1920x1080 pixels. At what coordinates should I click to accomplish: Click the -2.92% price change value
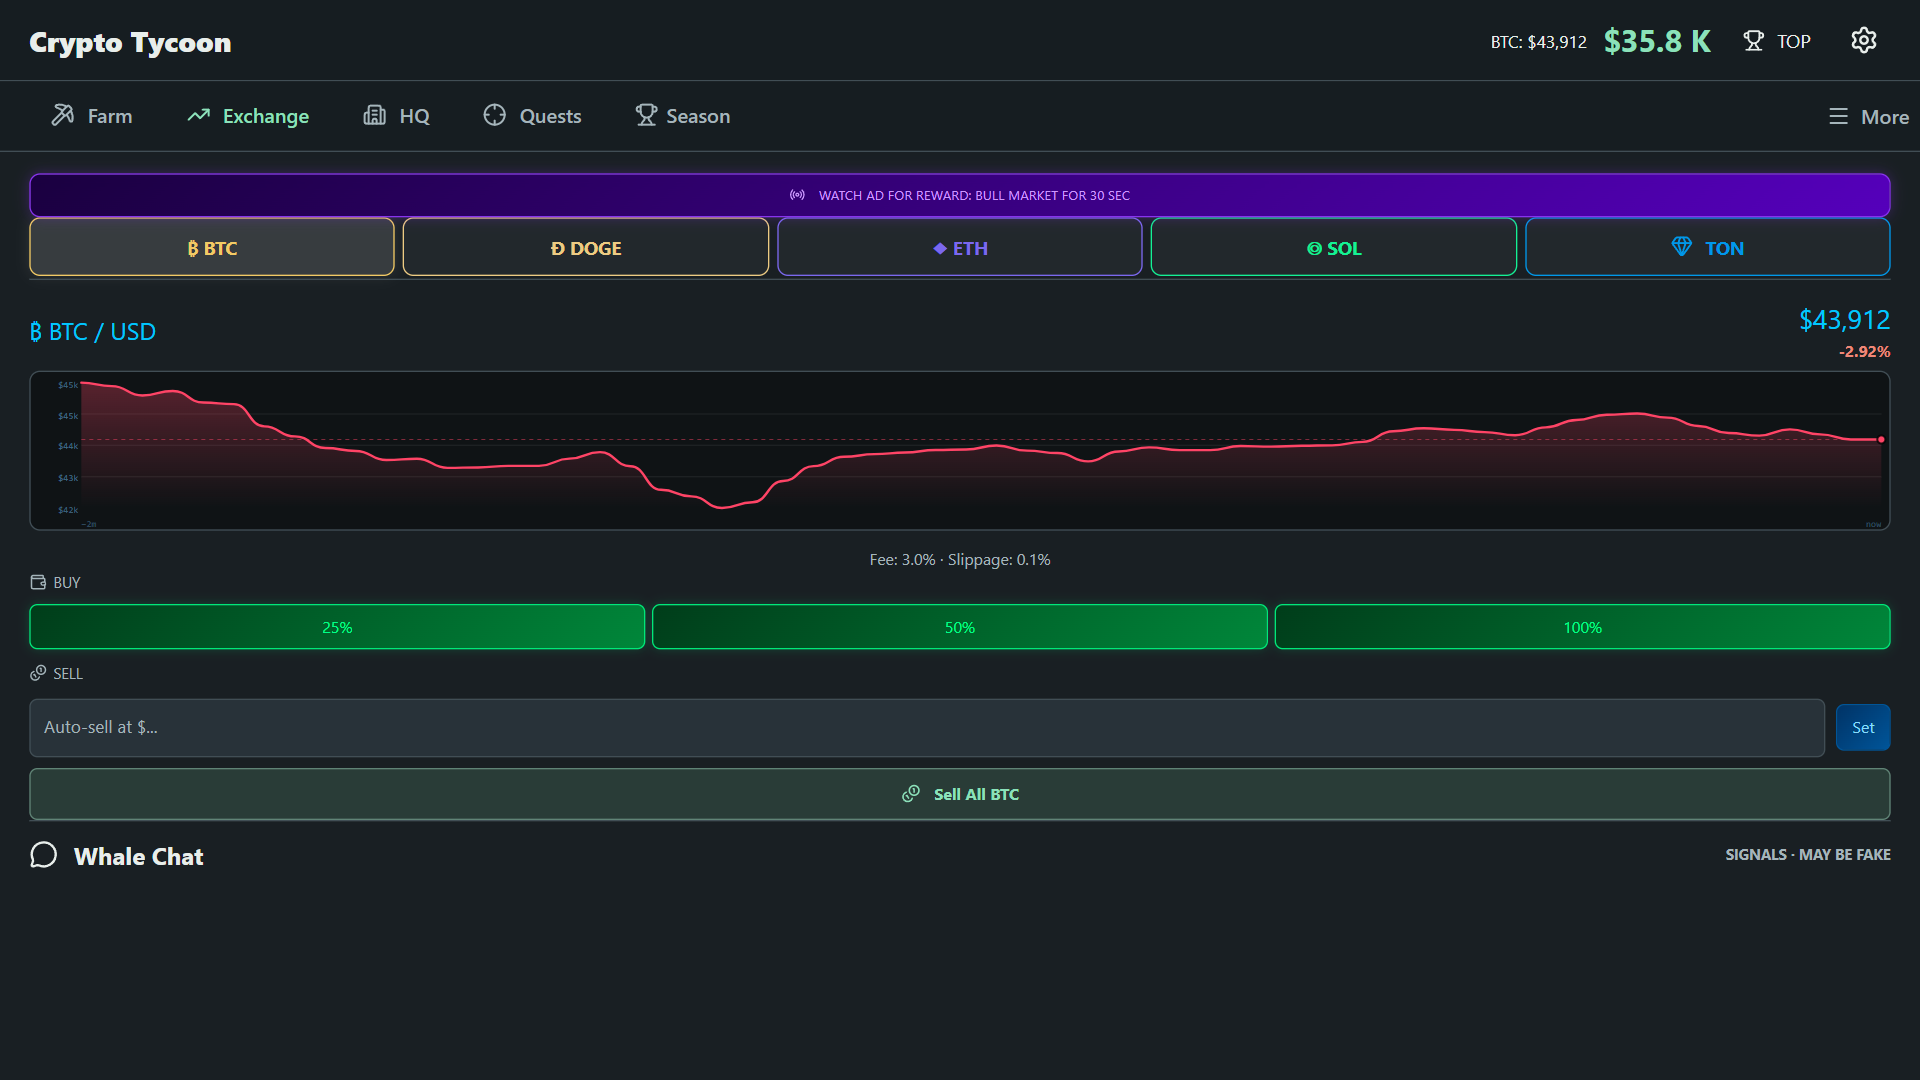coord(1864,352)
